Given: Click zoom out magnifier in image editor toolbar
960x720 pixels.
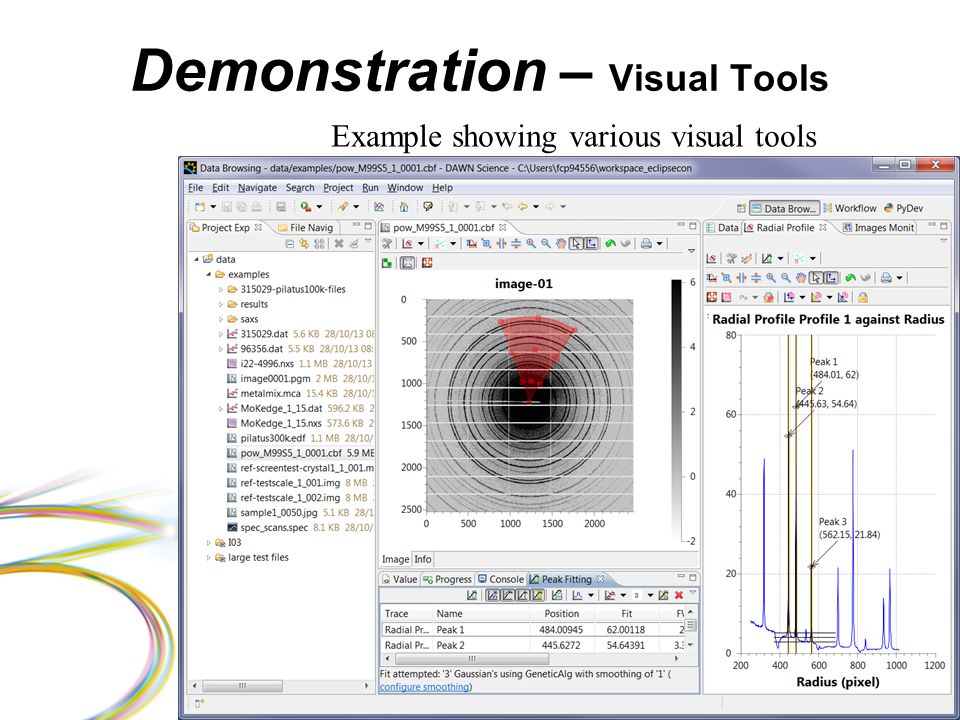Looking at the screenshot, I should pyautogui.click(x=546, y=244).
